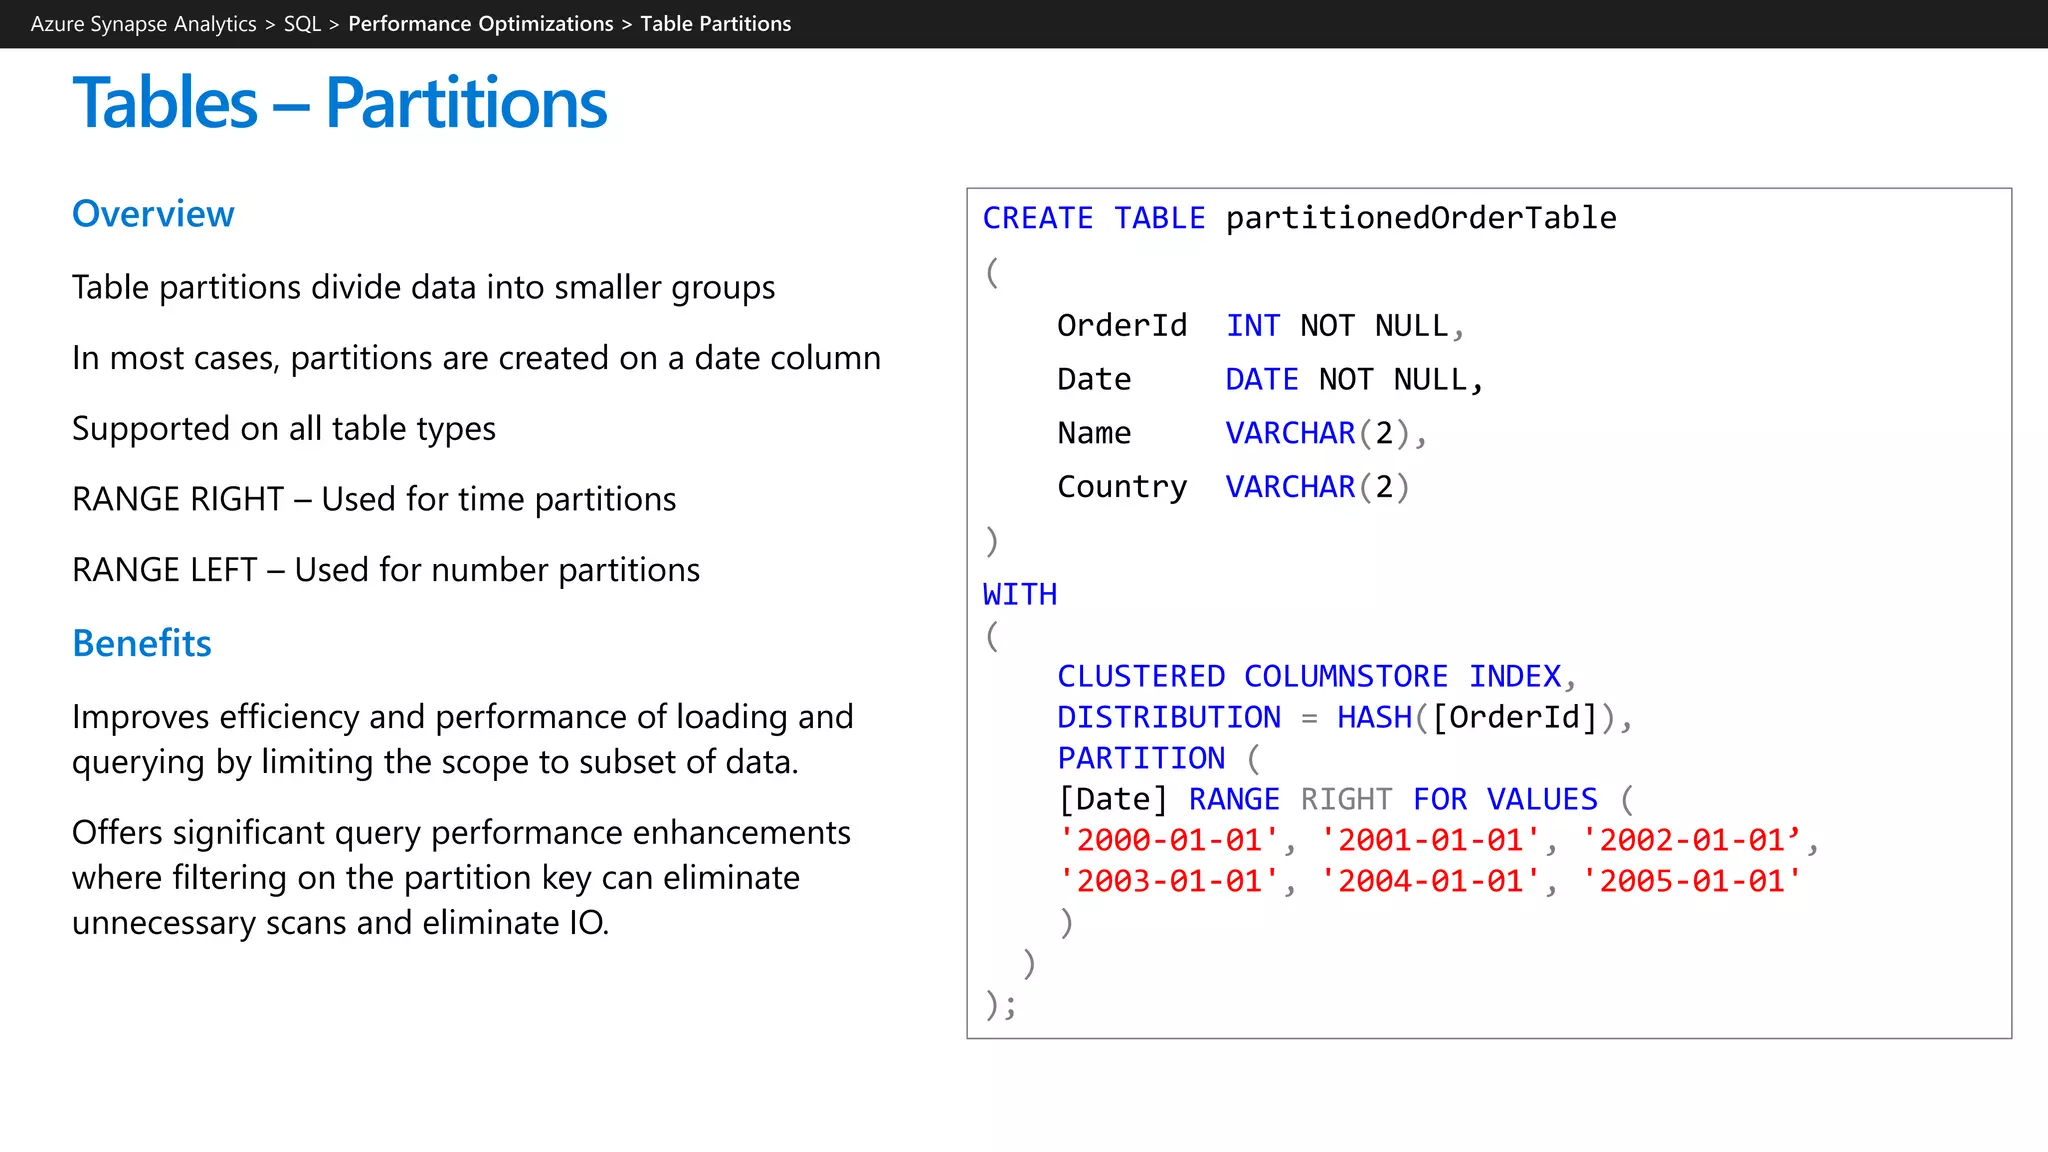Screen dimensions: 2048x1152
Task: Click the paragraph starting 'Offers significant query performance'
Action: click(x=461, y=877)
